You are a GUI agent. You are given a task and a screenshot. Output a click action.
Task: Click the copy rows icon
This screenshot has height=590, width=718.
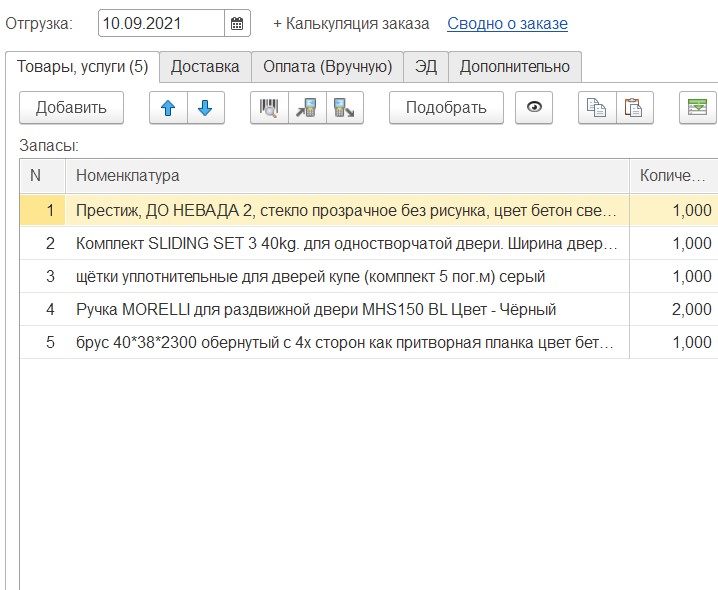[597, 108]
